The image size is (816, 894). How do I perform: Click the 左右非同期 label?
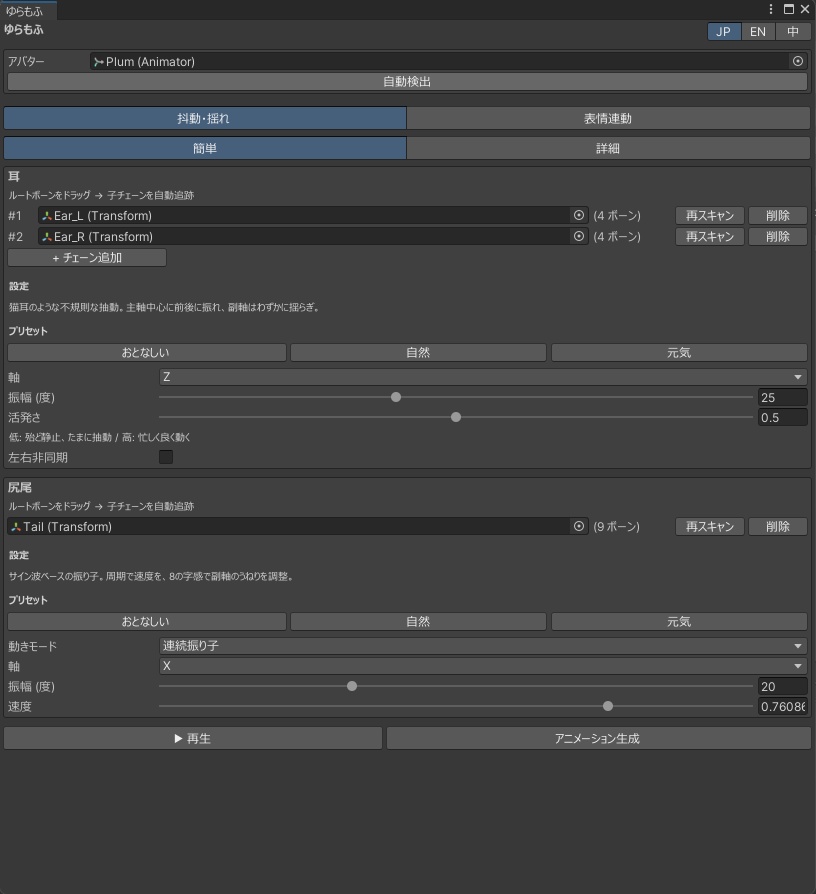tap(38, 457)
